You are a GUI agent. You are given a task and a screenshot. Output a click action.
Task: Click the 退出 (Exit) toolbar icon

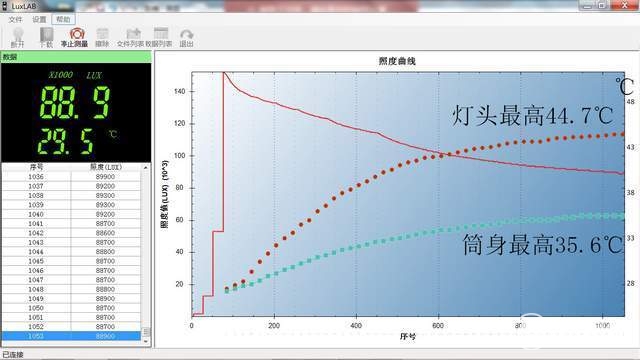(187, 37)
